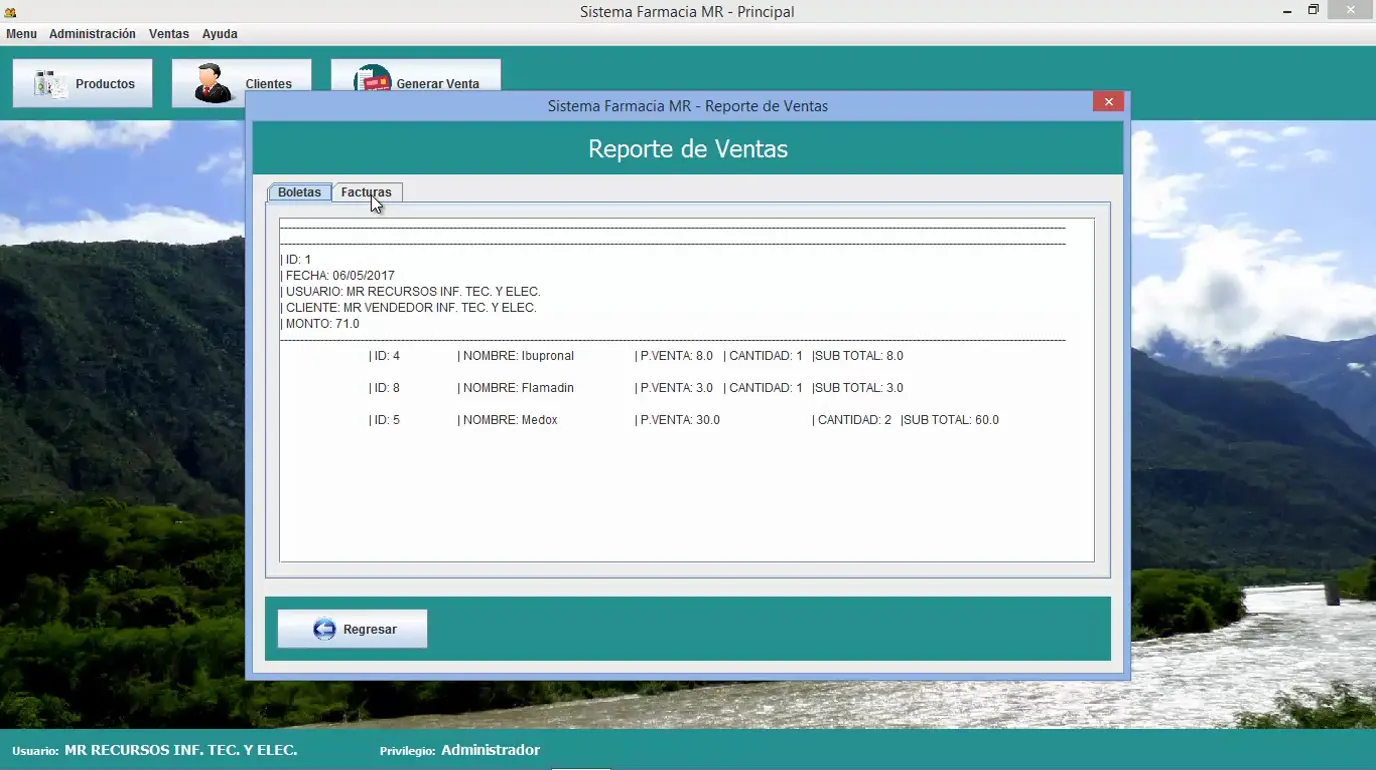Click the Productos toolbar button
This screenshot has width=1376, height=770.
click(x=82, y=82)
